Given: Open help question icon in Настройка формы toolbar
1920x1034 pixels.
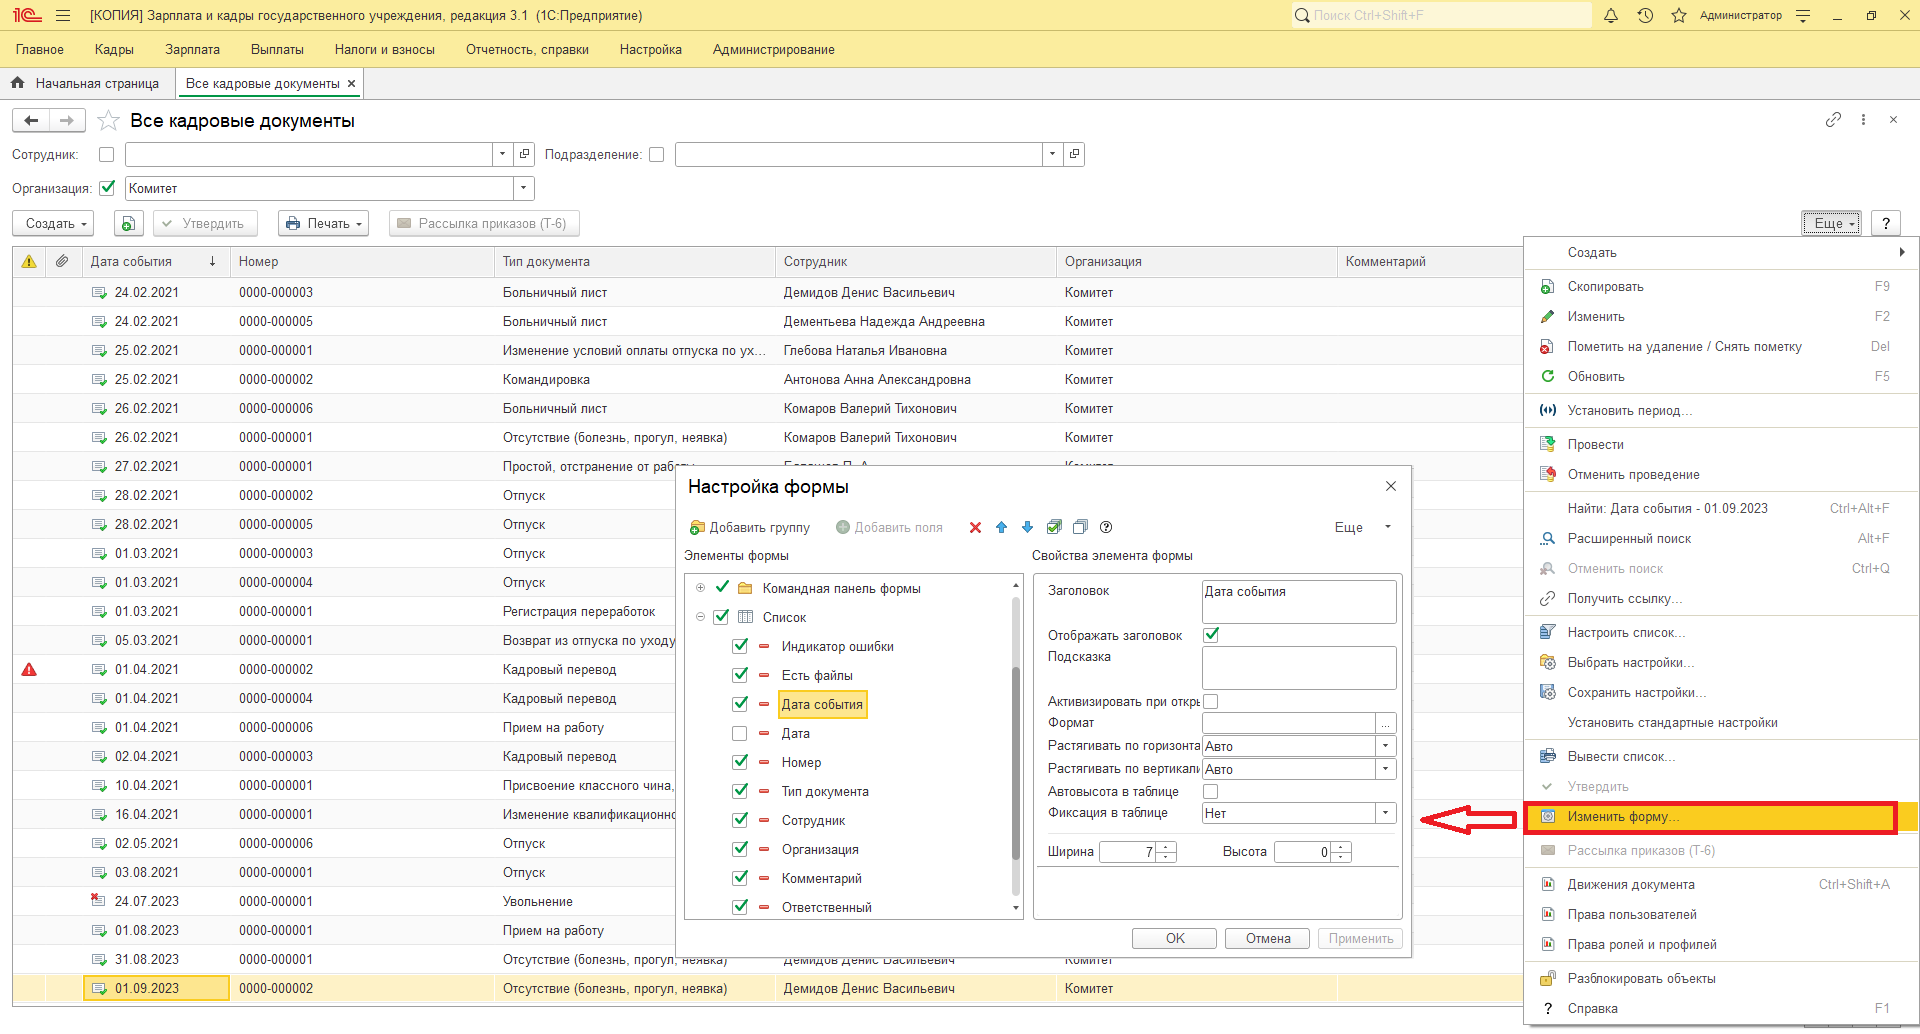Looking at the screenshot, I should coord(1106,528).
